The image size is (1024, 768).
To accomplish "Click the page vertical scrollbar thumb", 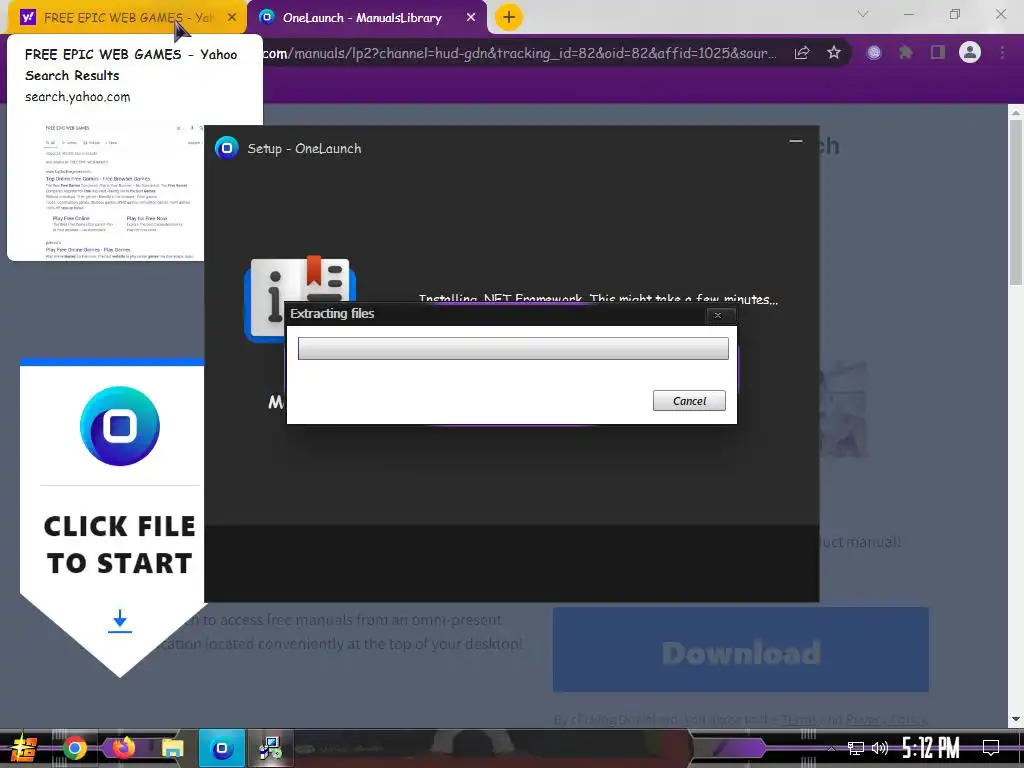I will (x=1016, y=202).
